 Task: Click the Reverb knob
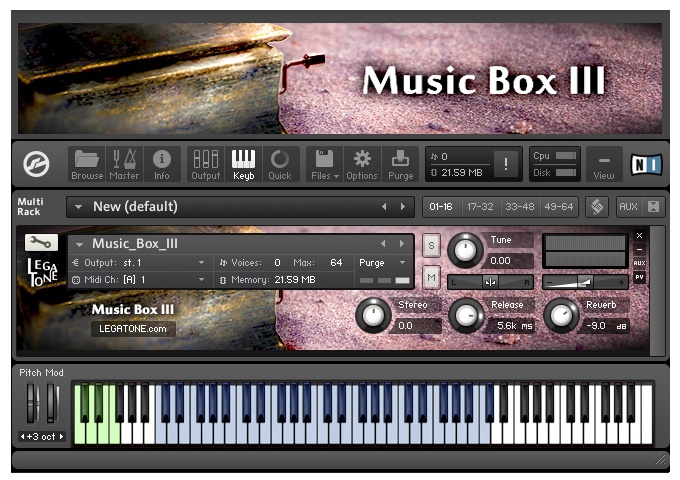561,315
